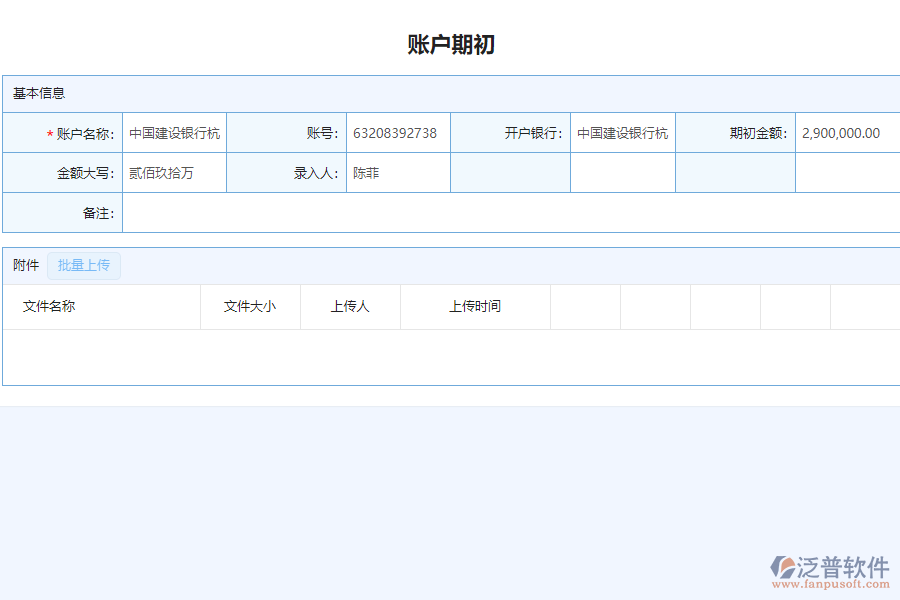Select the 金额大写 field

tap(175, 173)
